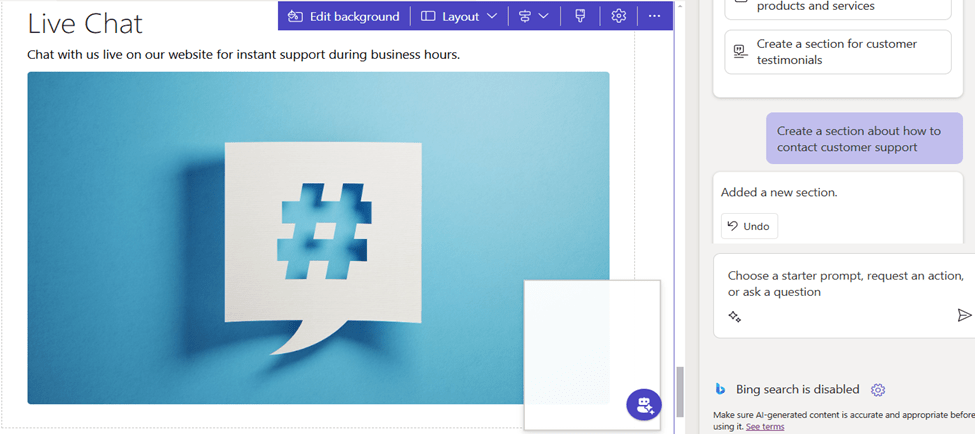Select the products and services suggestion
975x434 pixels.
pyautogui.click(x=837, y=7)
